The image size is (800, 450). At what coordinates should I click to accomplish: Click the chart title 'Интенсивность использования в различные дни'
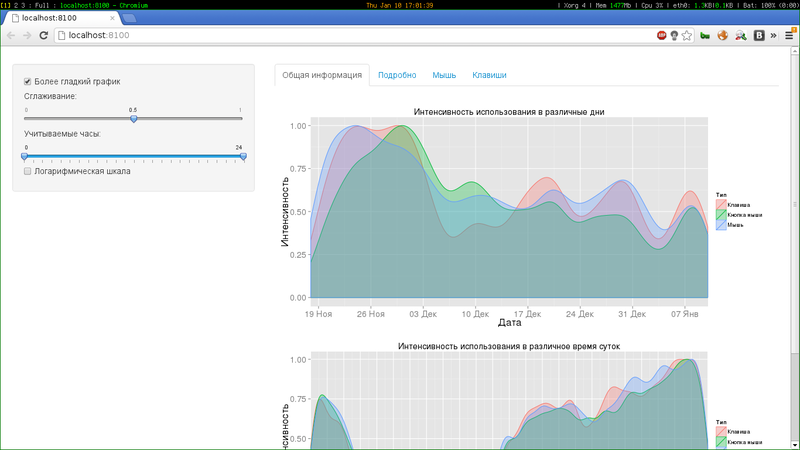[509, 112]
